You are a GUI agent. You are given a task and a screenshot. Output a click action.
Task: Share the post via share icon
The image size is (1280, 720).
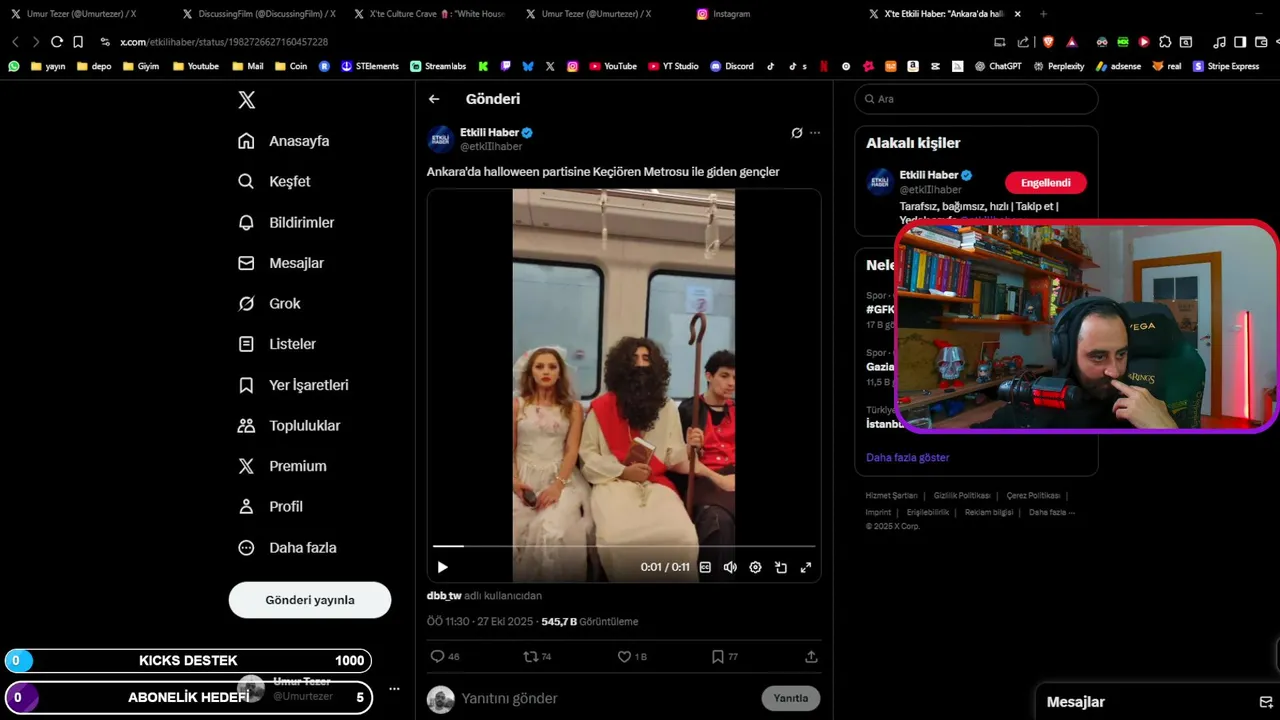(x=811, y=657)
